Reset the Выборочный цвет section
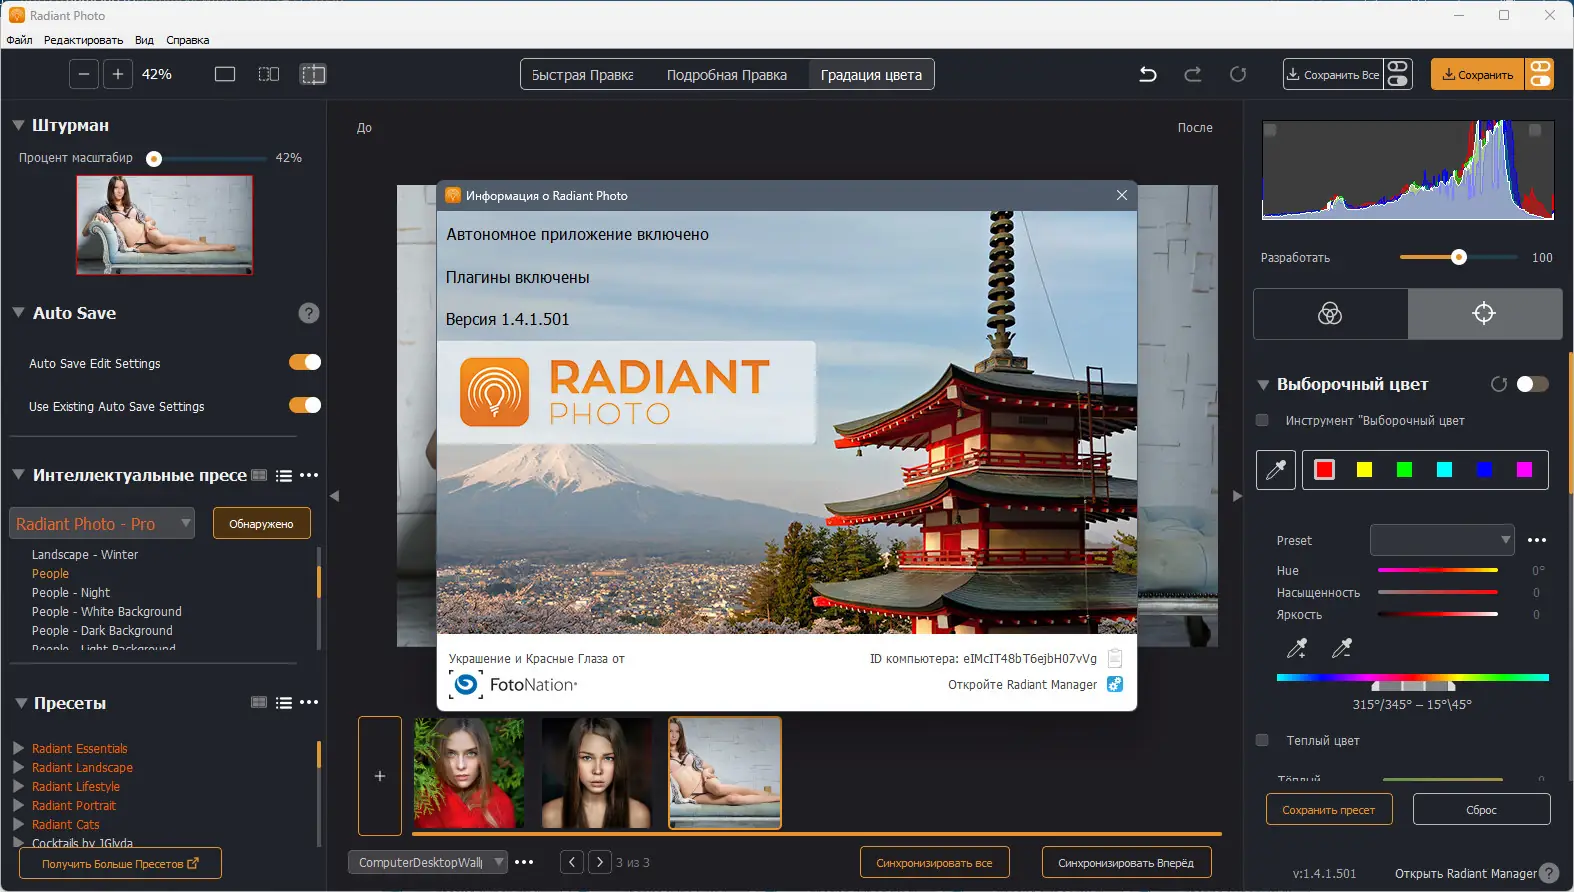This screenshot has width=1574, height=892. tap(1499, 384)
